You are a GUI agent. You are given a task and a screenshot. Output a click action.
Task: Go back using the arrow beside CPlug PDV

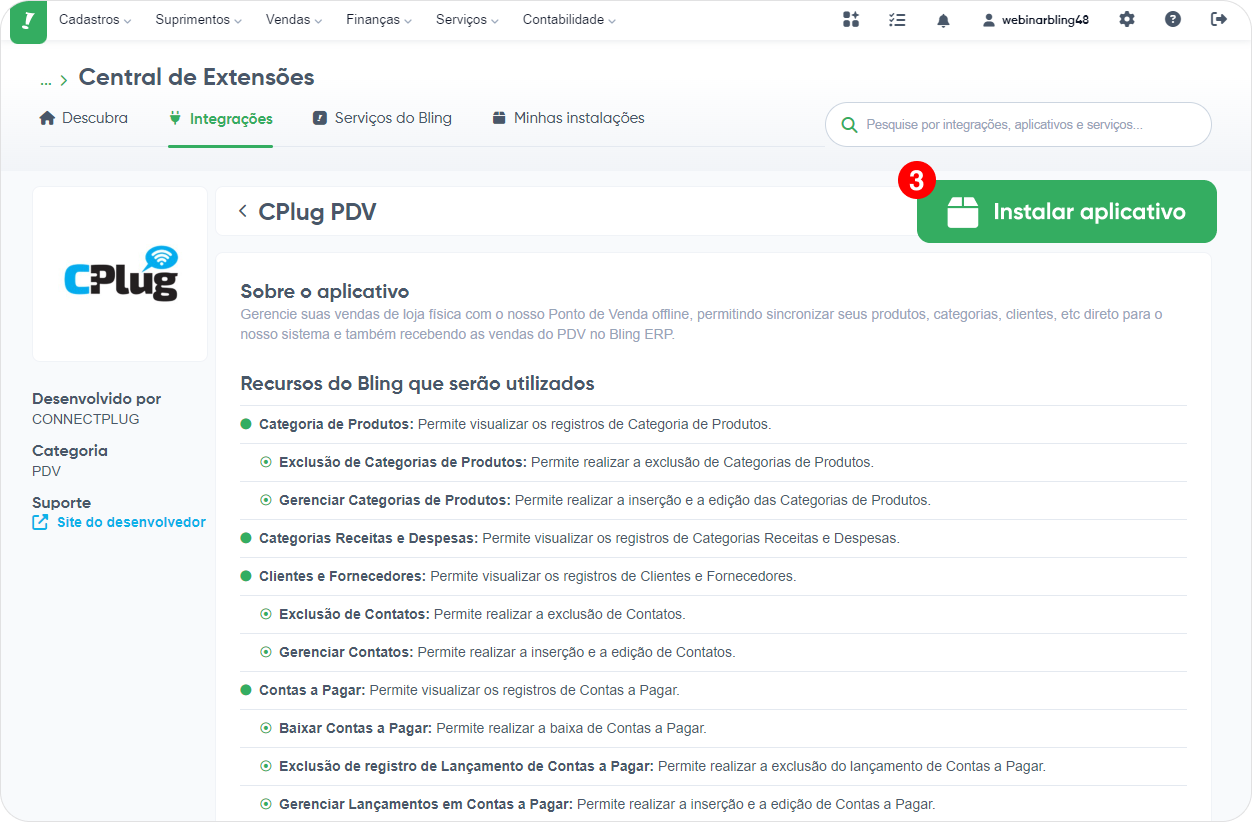point(242,211)
